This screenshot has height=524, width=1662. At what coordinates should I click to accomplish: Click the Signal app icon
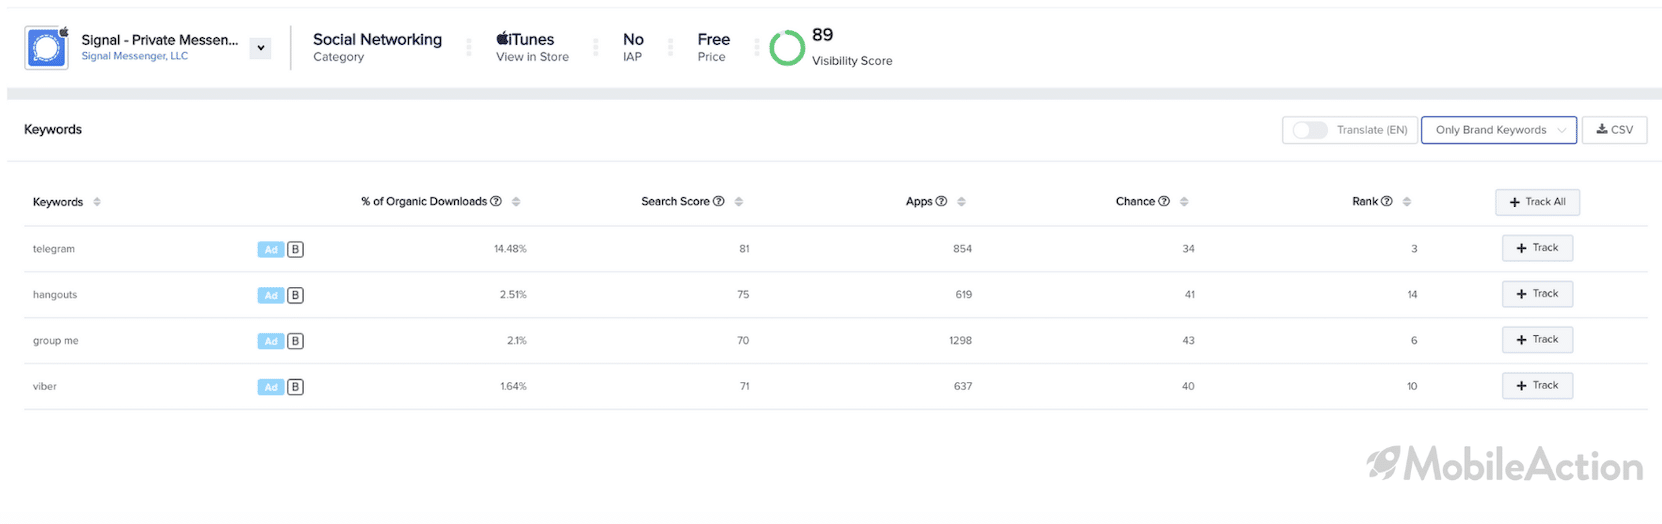pos(47,47)
